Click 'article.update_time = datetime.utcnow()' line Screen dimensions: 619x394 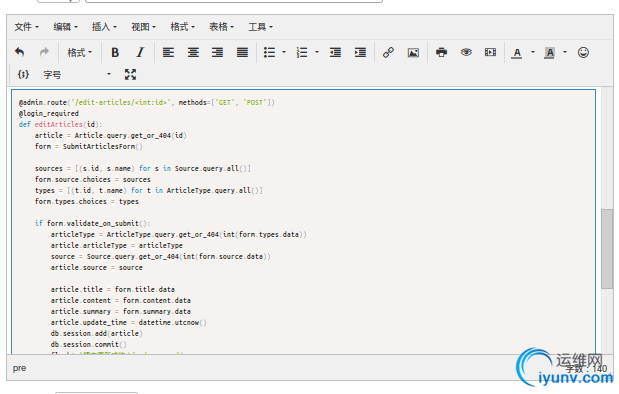tap(129, 323)
